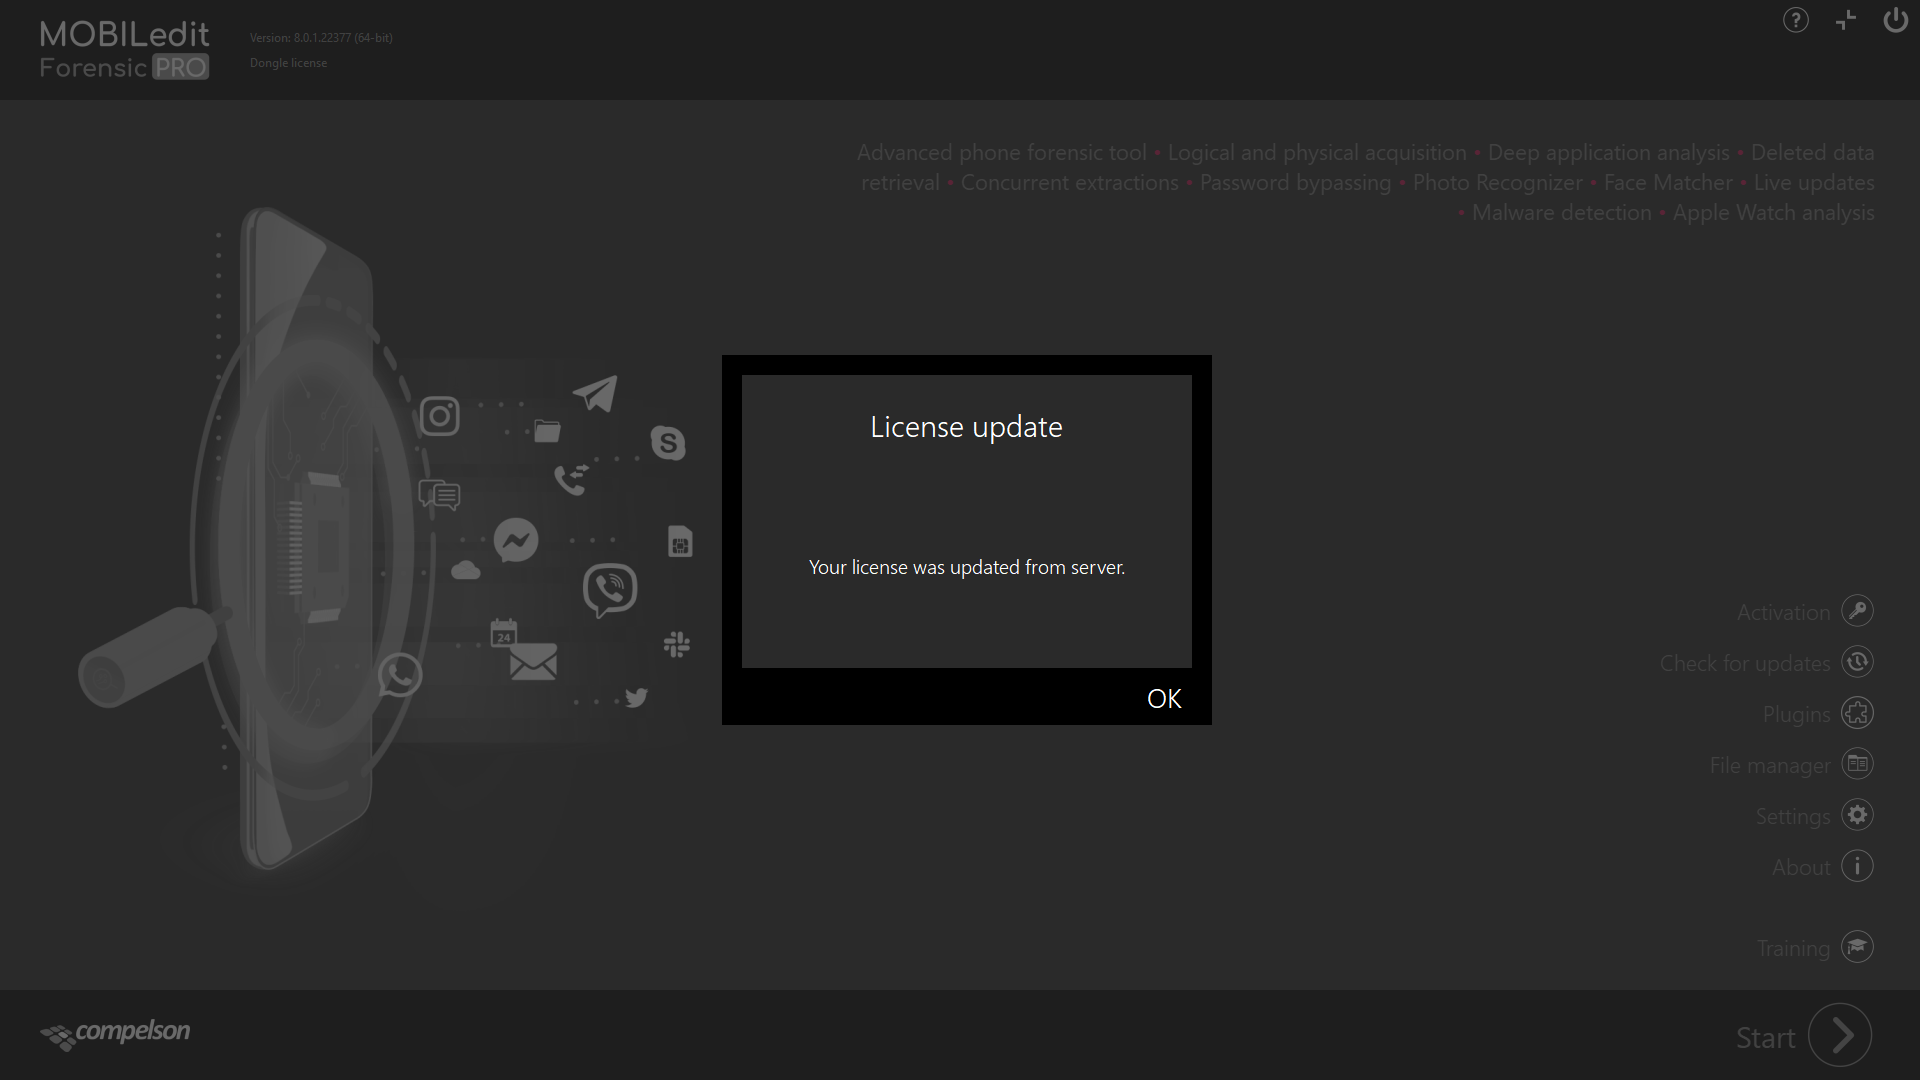Click the compact view icon beside help
Image resolution: width=1920 pixels, height=1080 pixels.
tap(1845, 20)
